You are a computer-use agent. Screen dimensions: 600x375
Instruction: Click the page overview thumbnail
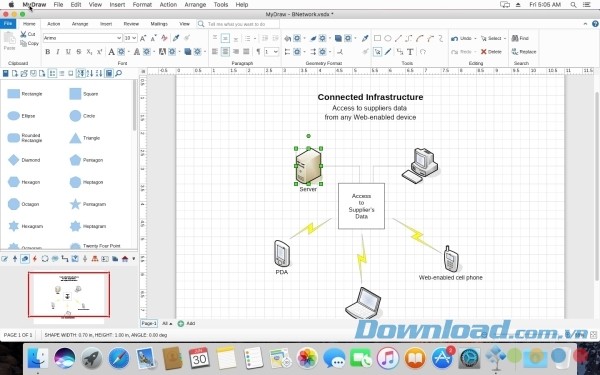click(x=69, y=295)
